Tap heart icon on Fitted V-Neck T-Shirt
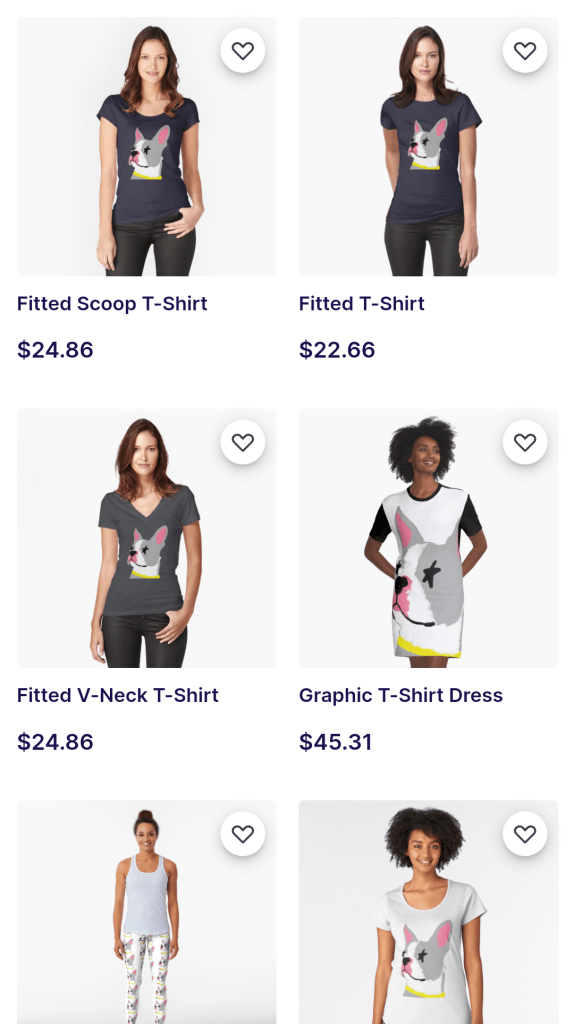Image resolution: width=574 pixels, height=1024 pixels. (x=243, y=442)
